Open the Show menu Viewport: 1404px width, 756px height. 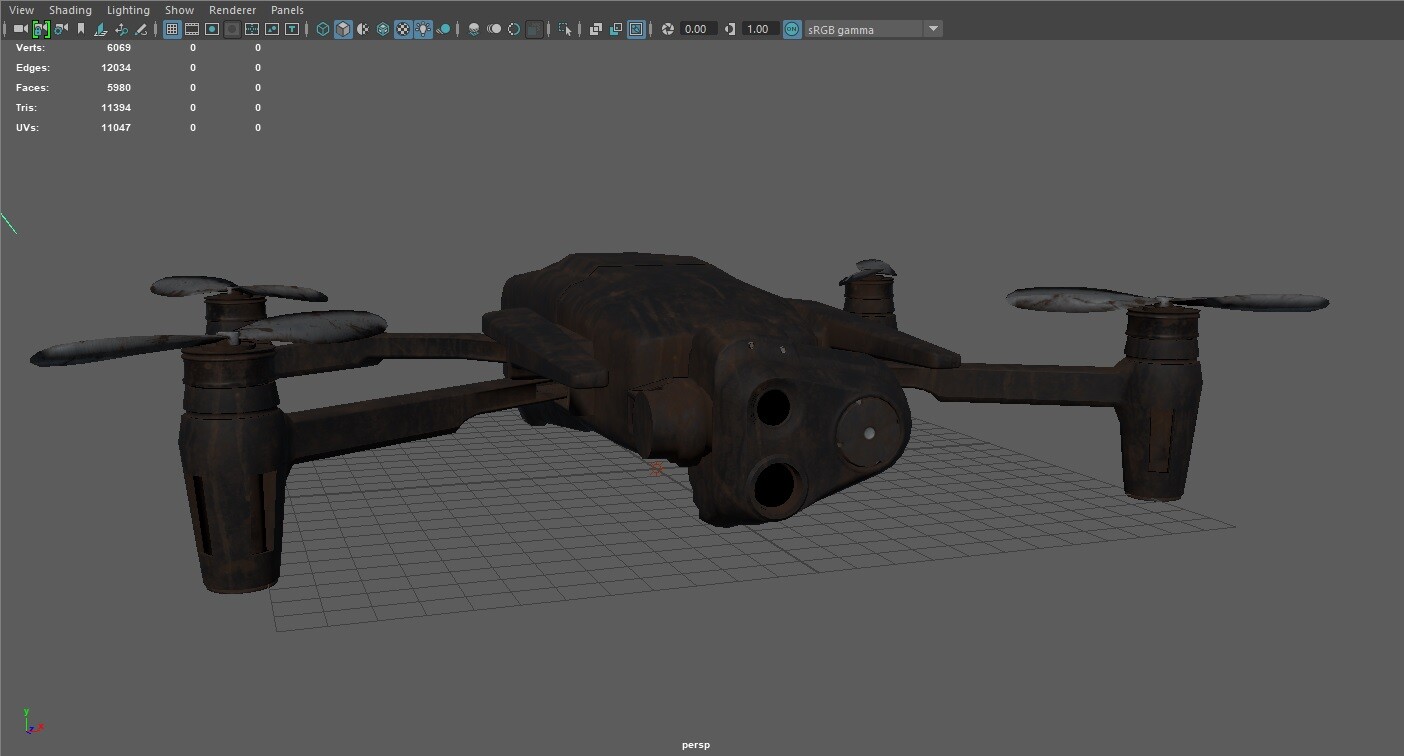click(x=179, y=10)
